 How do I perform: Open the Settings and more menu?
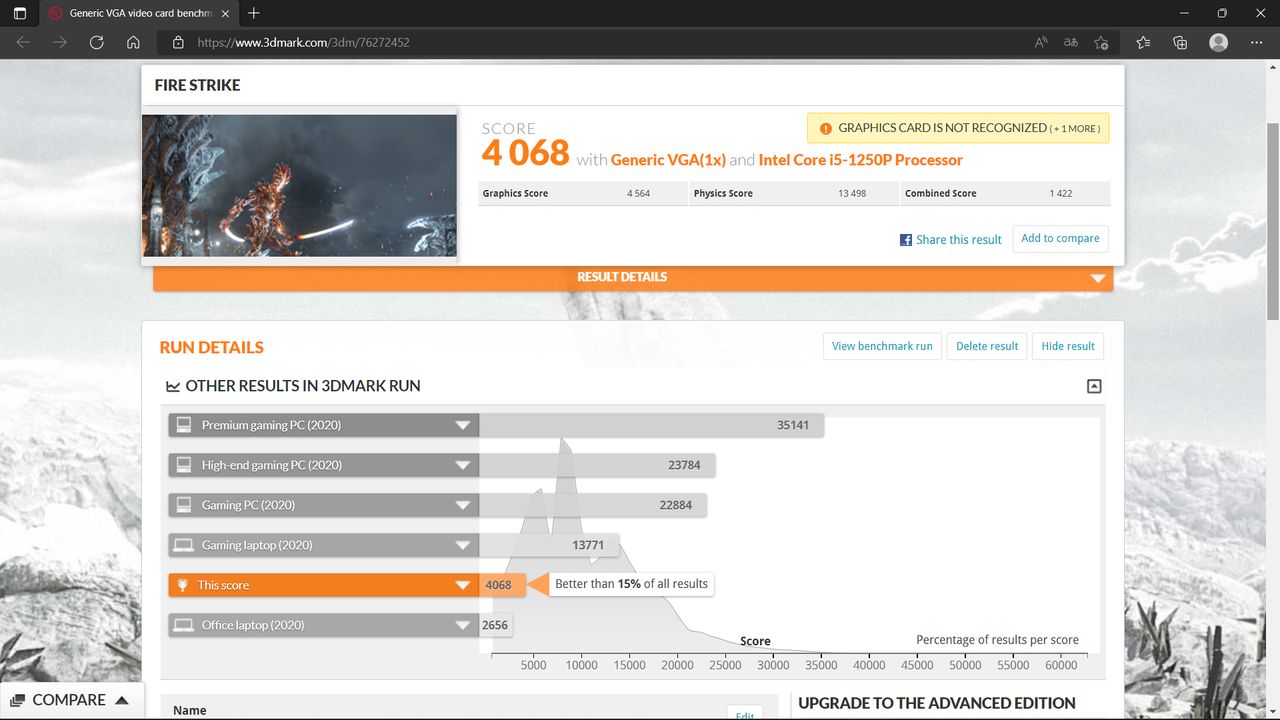1256,42
